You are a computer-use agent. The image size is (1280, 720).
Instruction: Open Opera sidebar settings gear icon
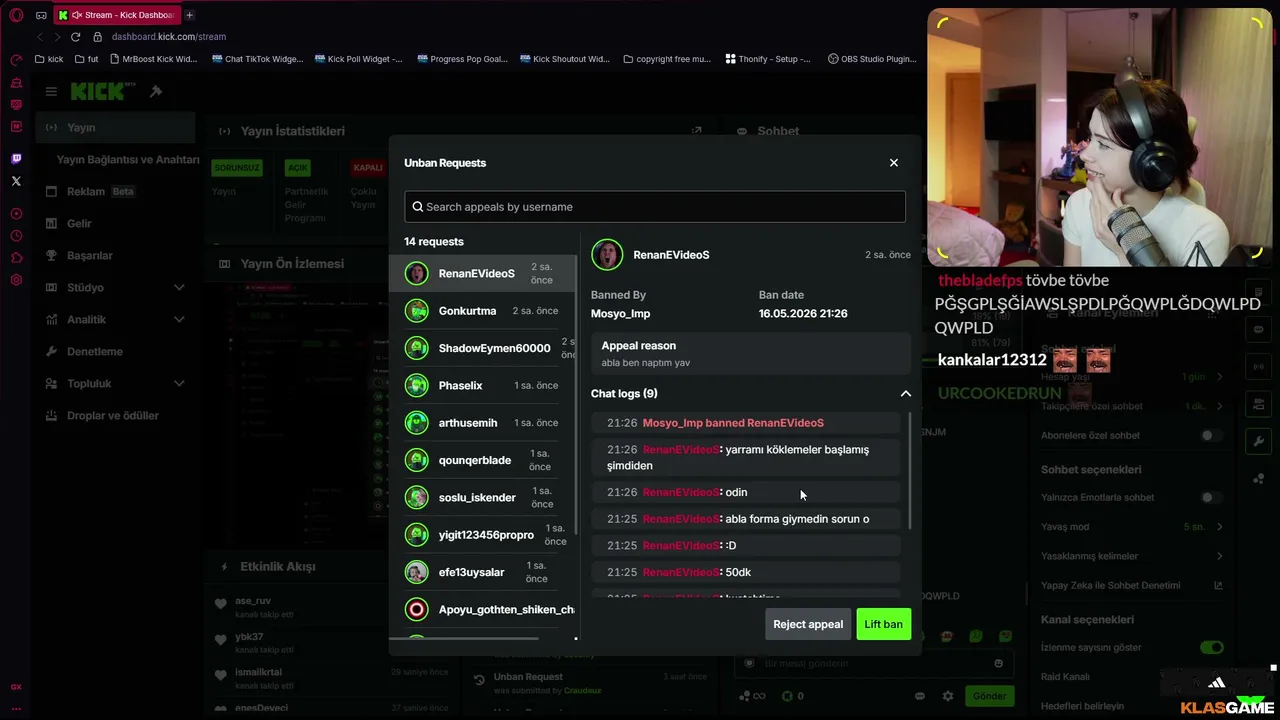[16, 280]
